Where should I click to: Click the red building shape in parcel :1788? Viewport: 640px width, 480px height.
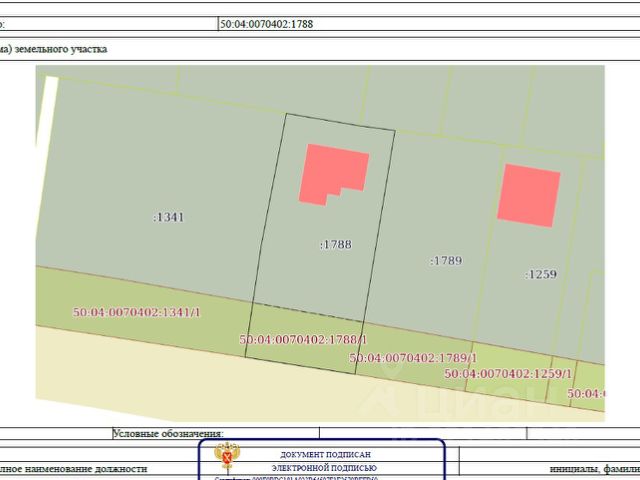(333, 172)
